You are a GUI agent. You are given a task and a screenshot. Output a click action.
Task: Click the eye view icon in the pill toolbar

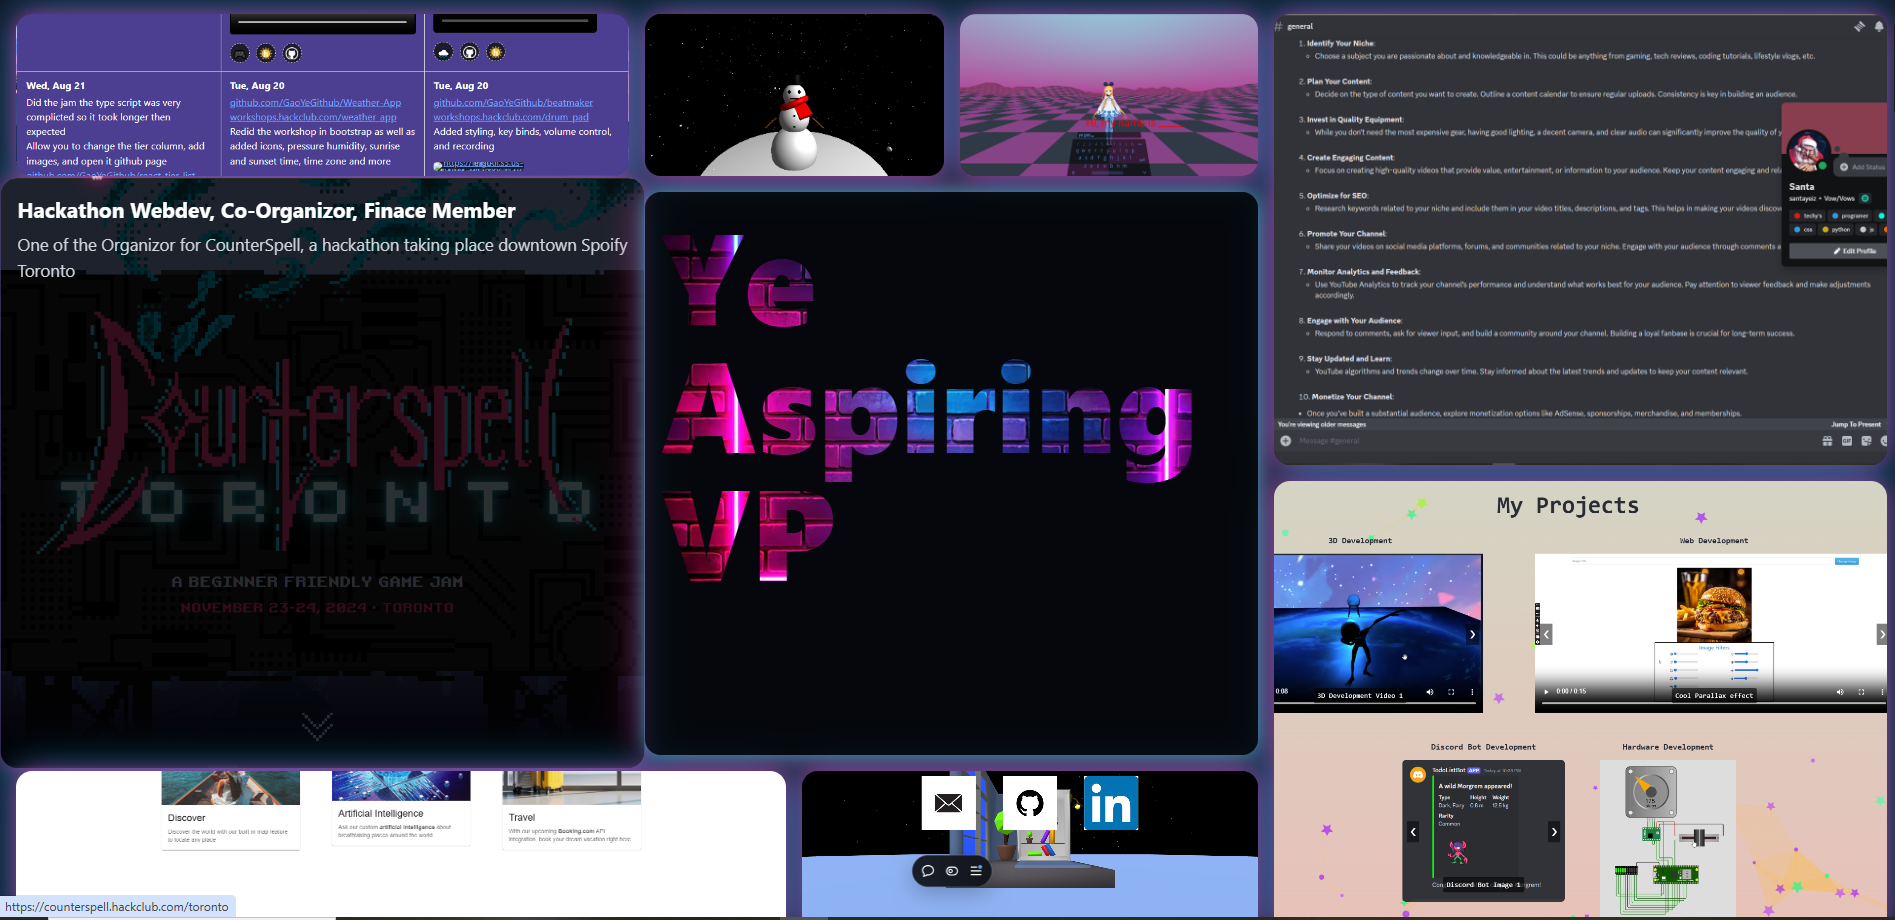(x=952, y=871)
